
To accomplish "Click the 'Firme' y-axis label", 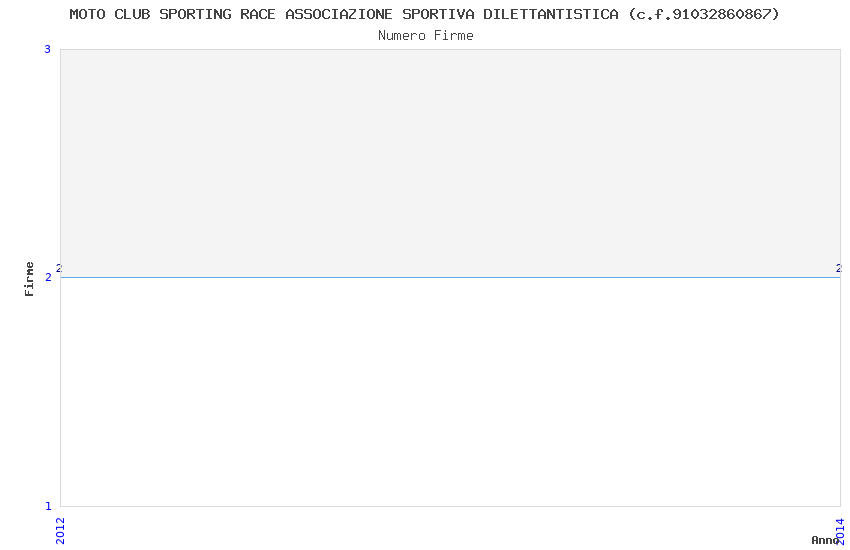I will pyautogui.click(x=29, y=279).
